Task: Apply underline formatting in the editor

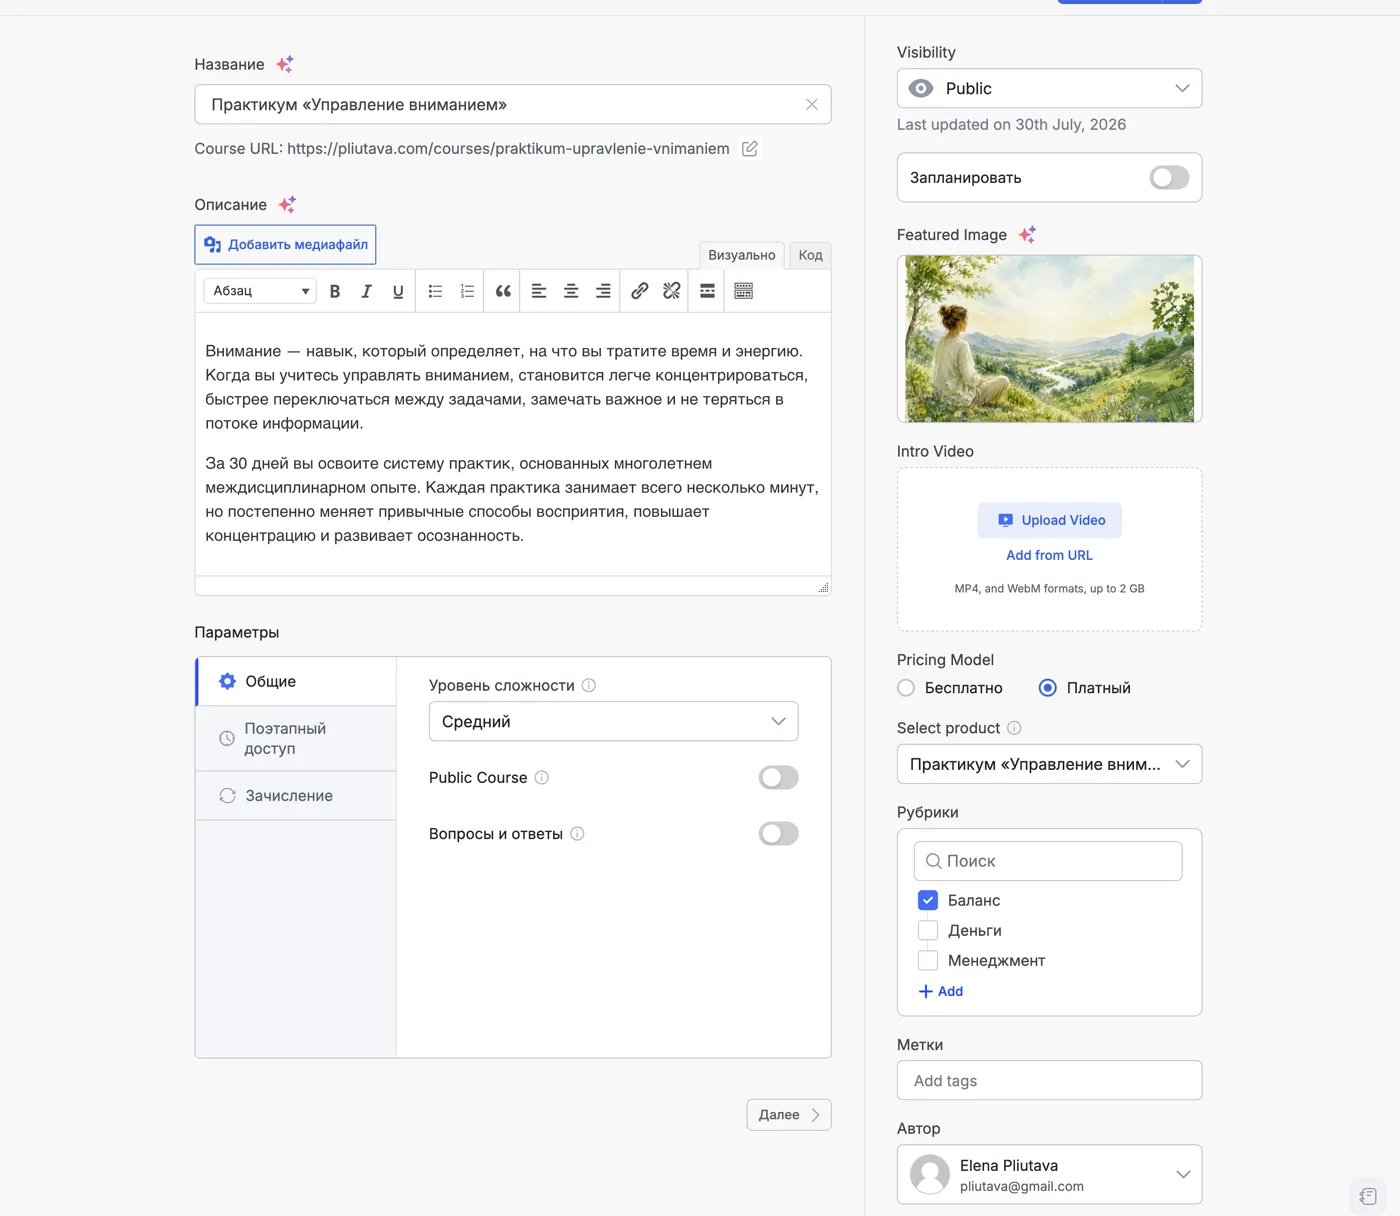Action: pos(398,291)
